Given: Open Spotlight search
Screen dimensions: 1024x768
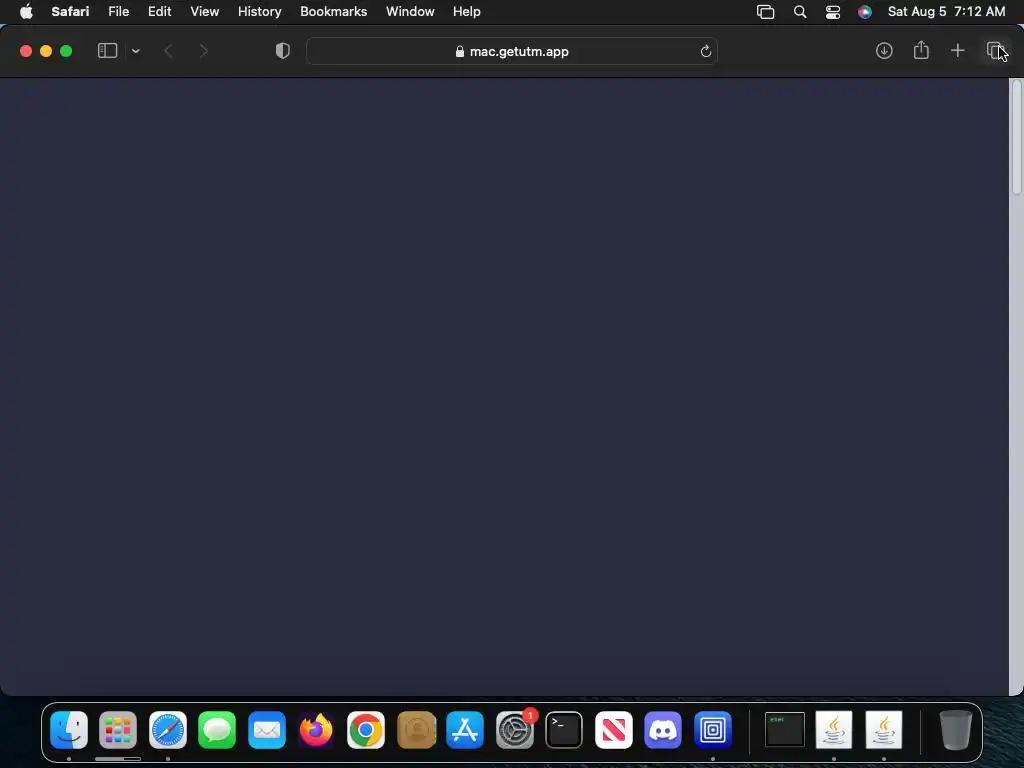Looking at the screenshot, I should tap(800, 12).
